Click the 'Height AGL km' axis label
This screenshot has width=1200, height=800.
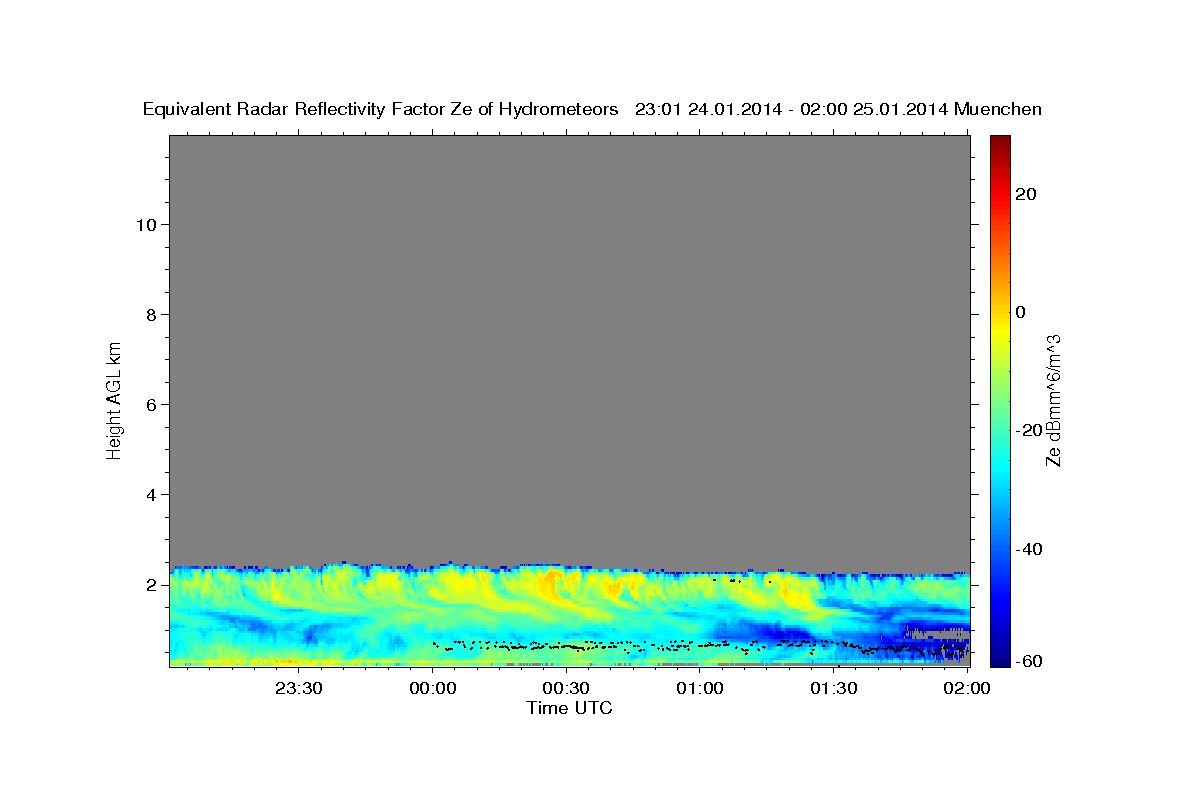point(115,399)
